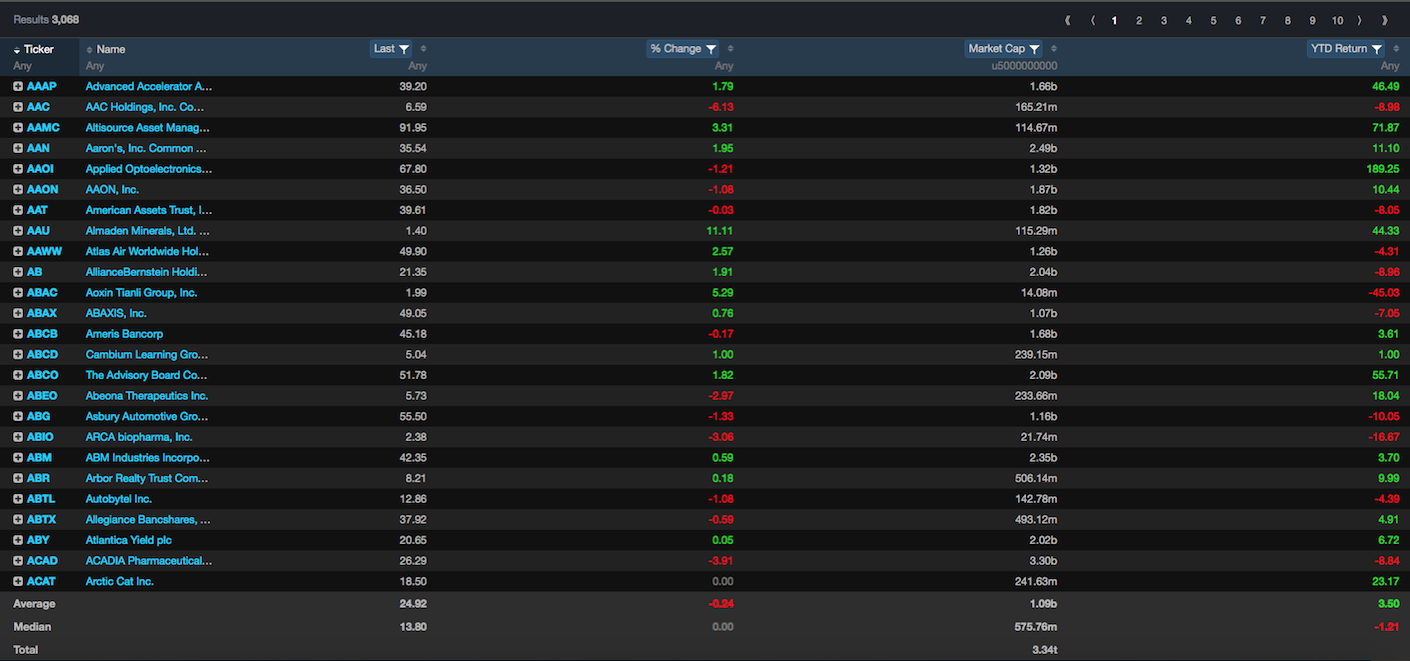This screenshot has height=661, width=1410.
Task: Go to results page 7
Action: click(x=1263, y=20)
